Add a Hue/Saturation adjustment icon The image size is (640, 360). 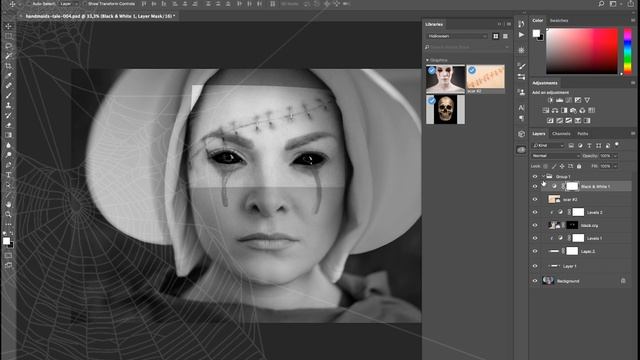click(546, 110)
